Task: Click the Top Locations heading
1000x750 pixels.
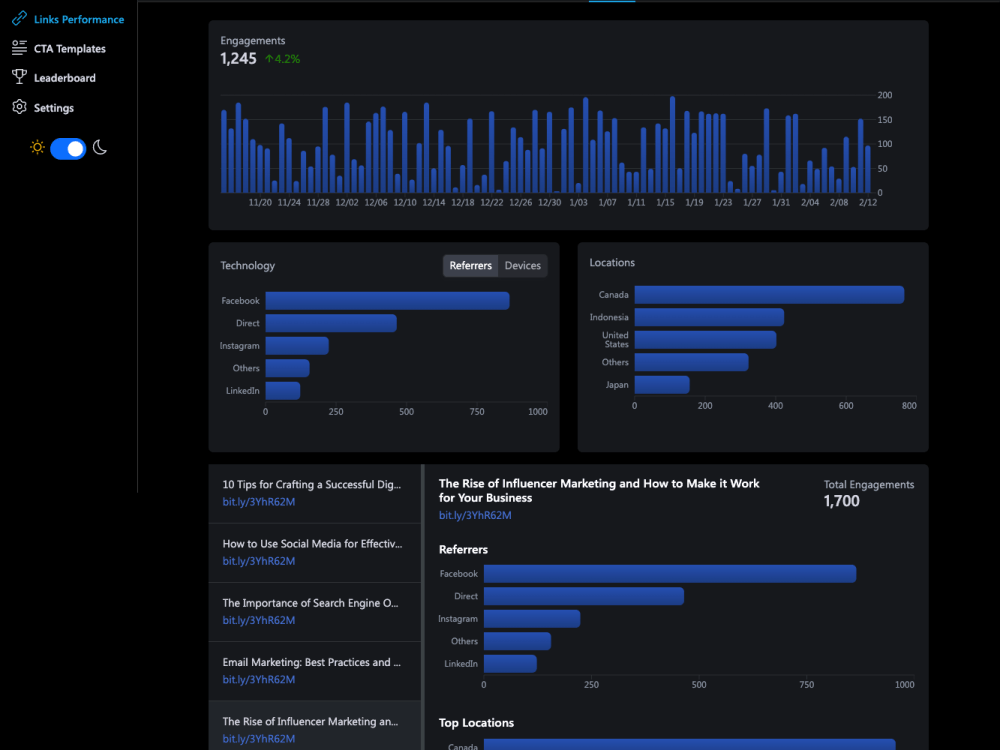Action: 476,723
